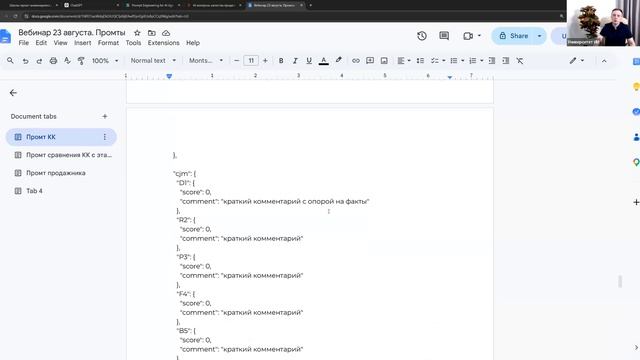This screenshot has height=360, width=640.
Task: Select the Промт КК tab
Action: point(61,137)
